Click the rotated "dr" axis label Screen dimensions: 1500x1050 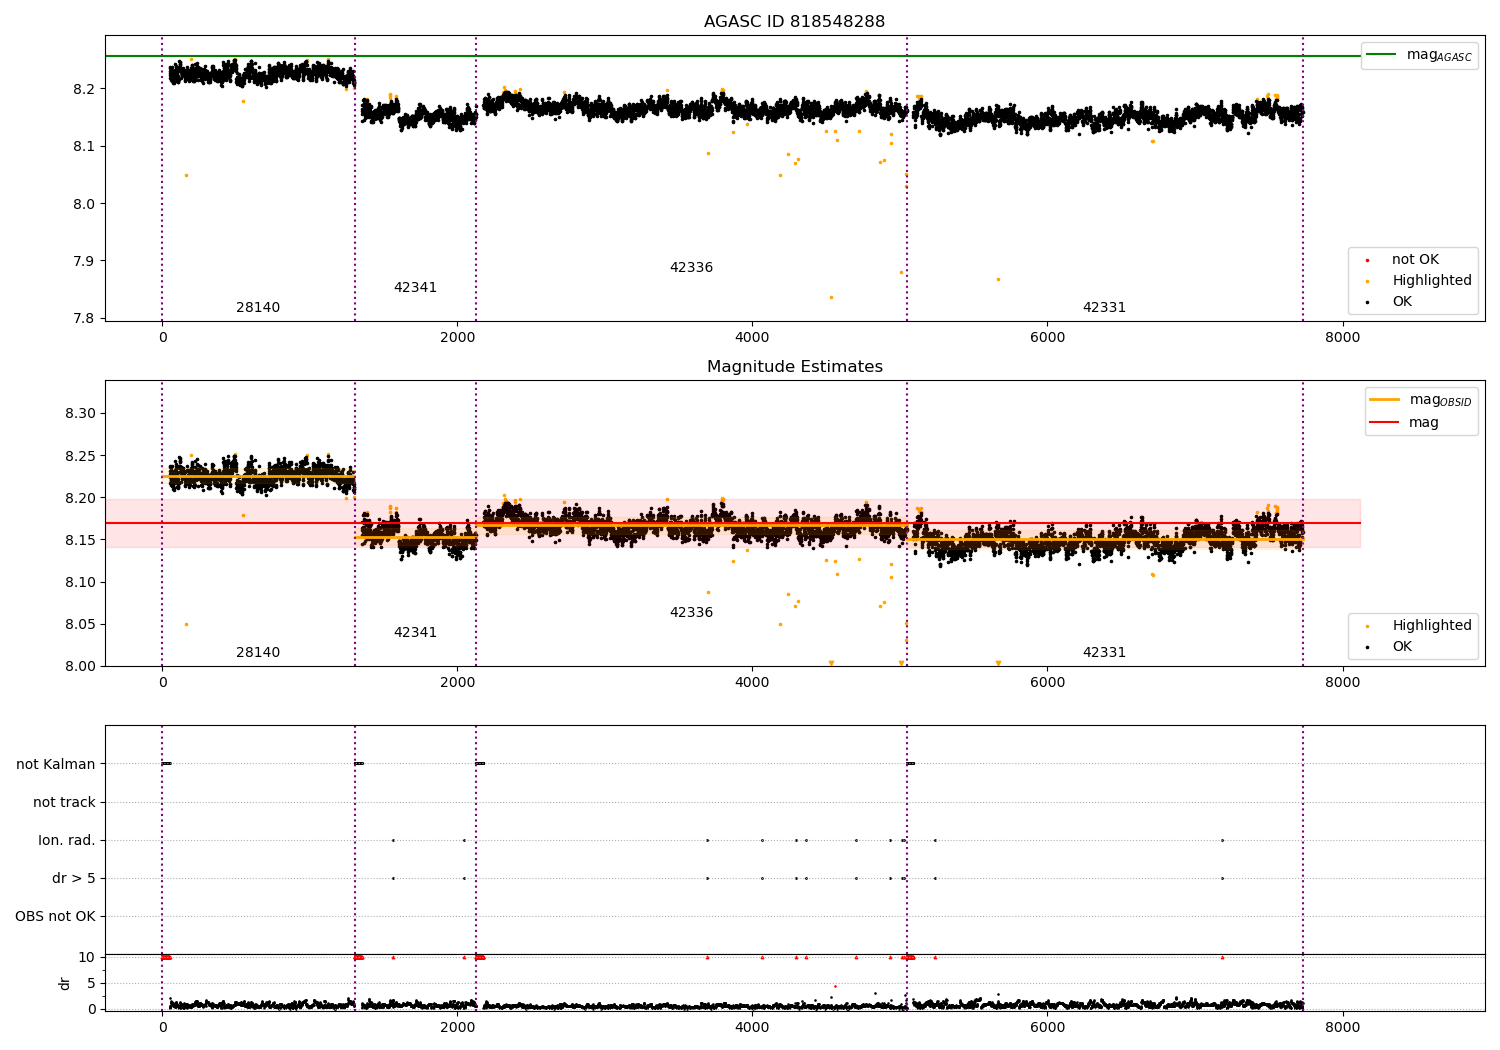[x=65, y=983]
